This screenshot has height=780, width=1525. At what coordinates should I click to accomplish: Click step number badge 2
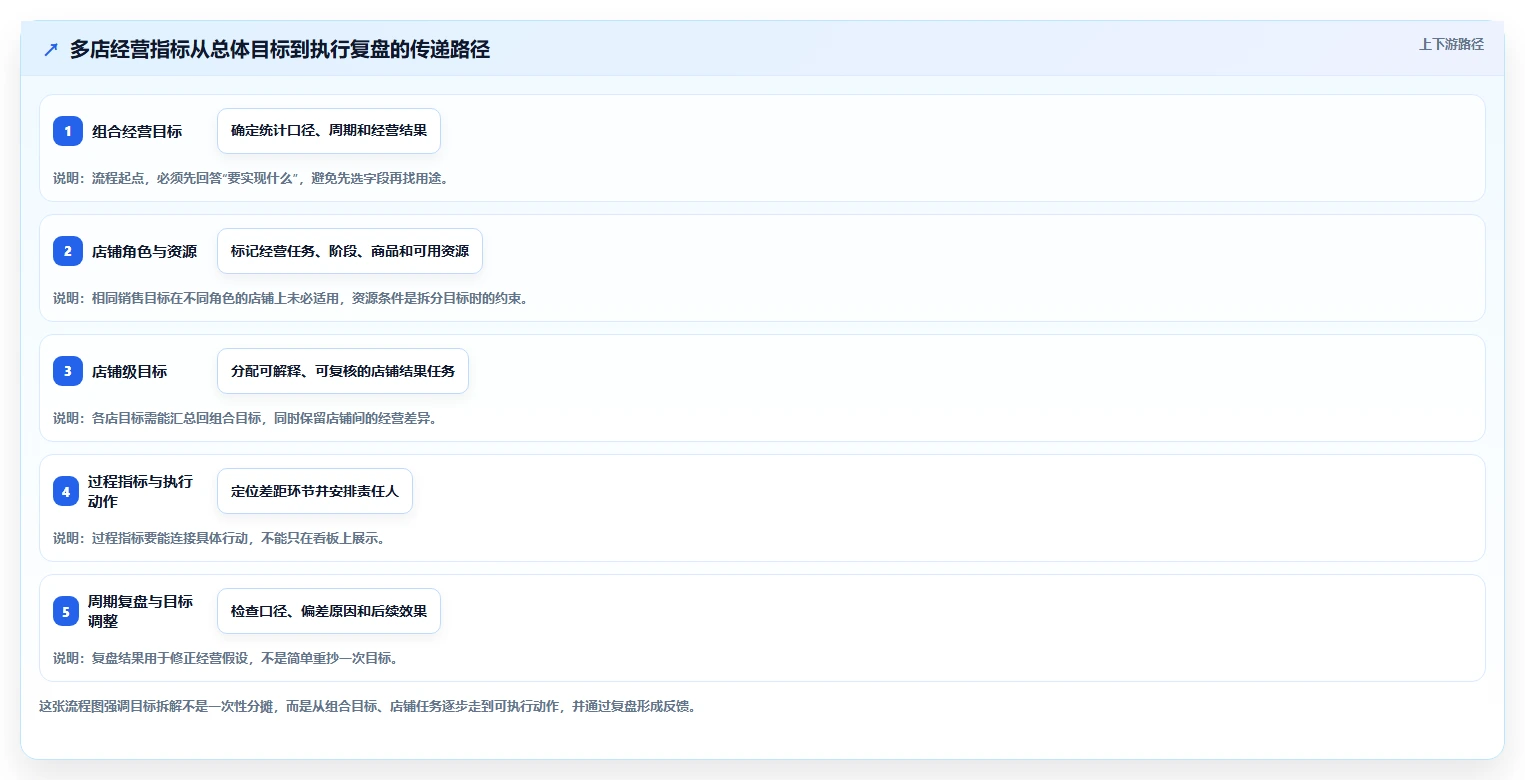[68, 251]
